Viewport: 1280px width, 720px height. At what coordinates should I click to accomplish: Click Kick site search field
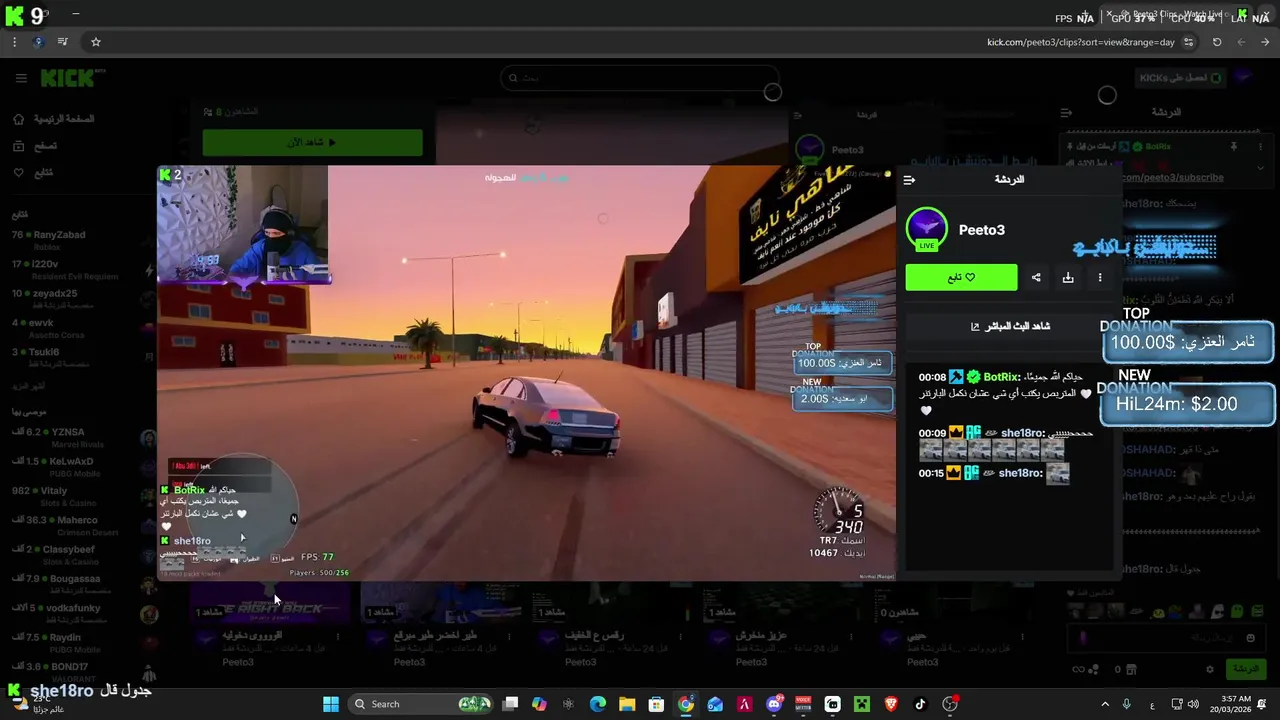click(x=640, y=78)
